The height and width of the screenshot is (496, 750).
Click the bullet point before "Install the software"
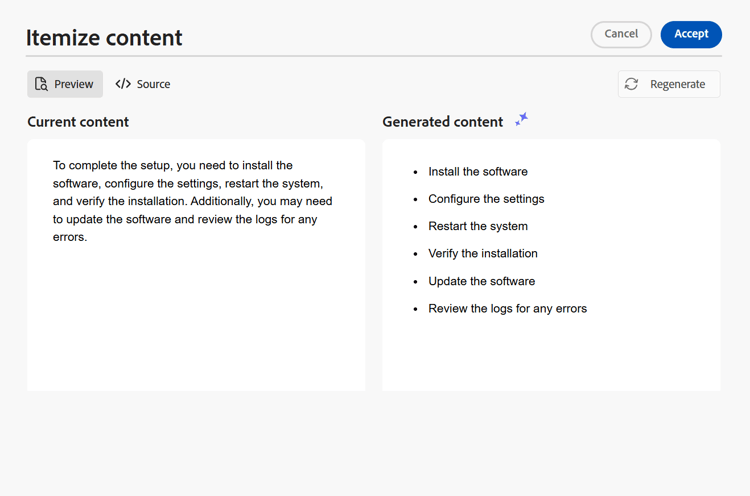[415, 172]
